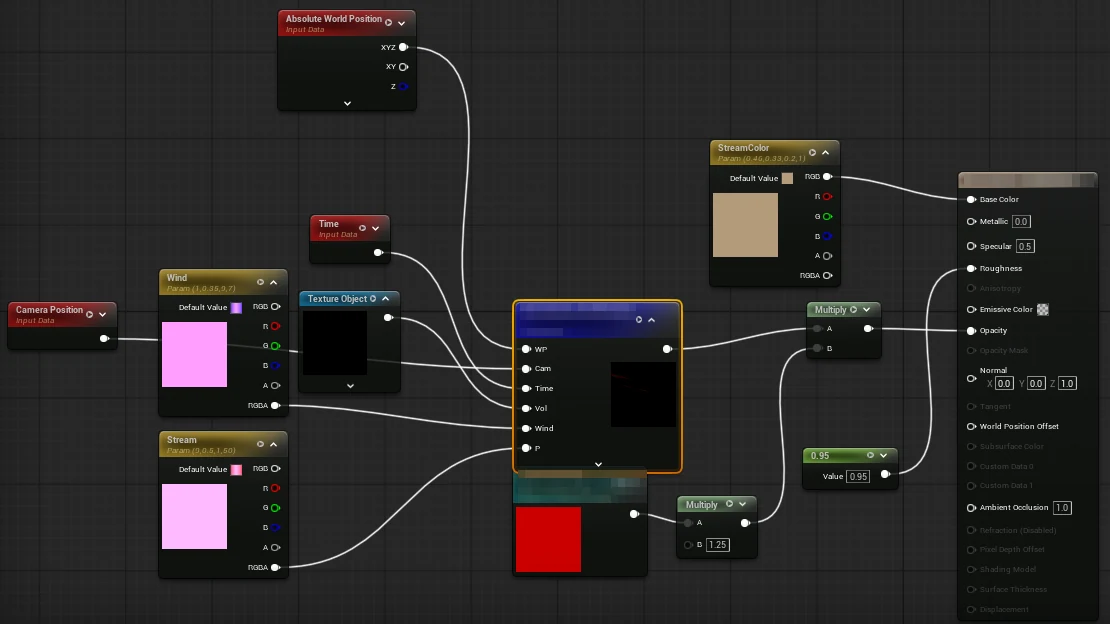Viewport: 1110px width, 624px height.
Task: Click the upper Multiply node output pin
Action: pos(868,329)
